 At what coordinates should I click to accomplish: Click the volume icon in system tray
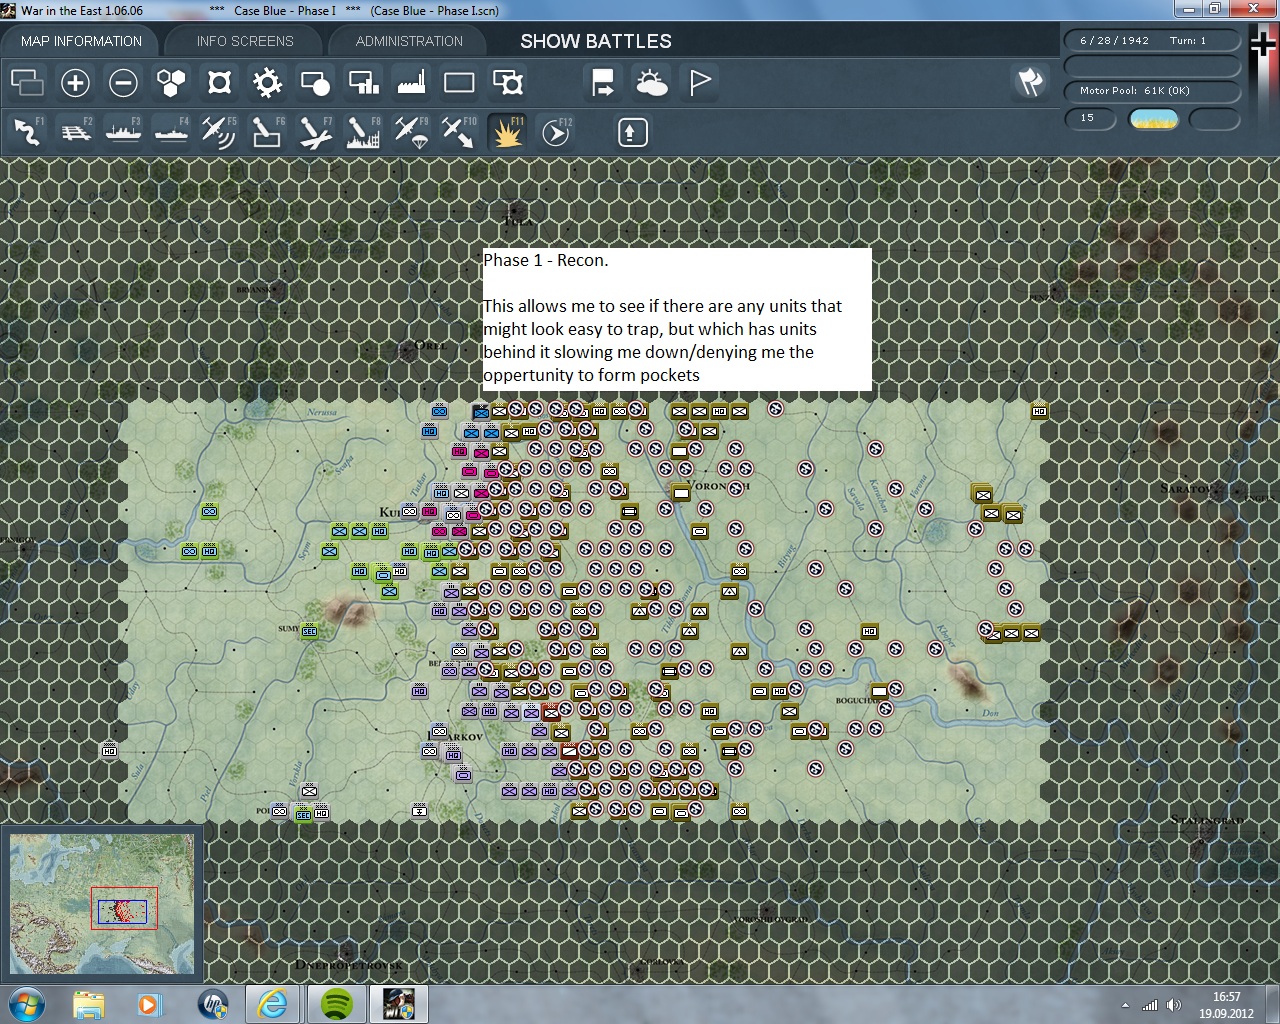[x=1173, y=1005]
